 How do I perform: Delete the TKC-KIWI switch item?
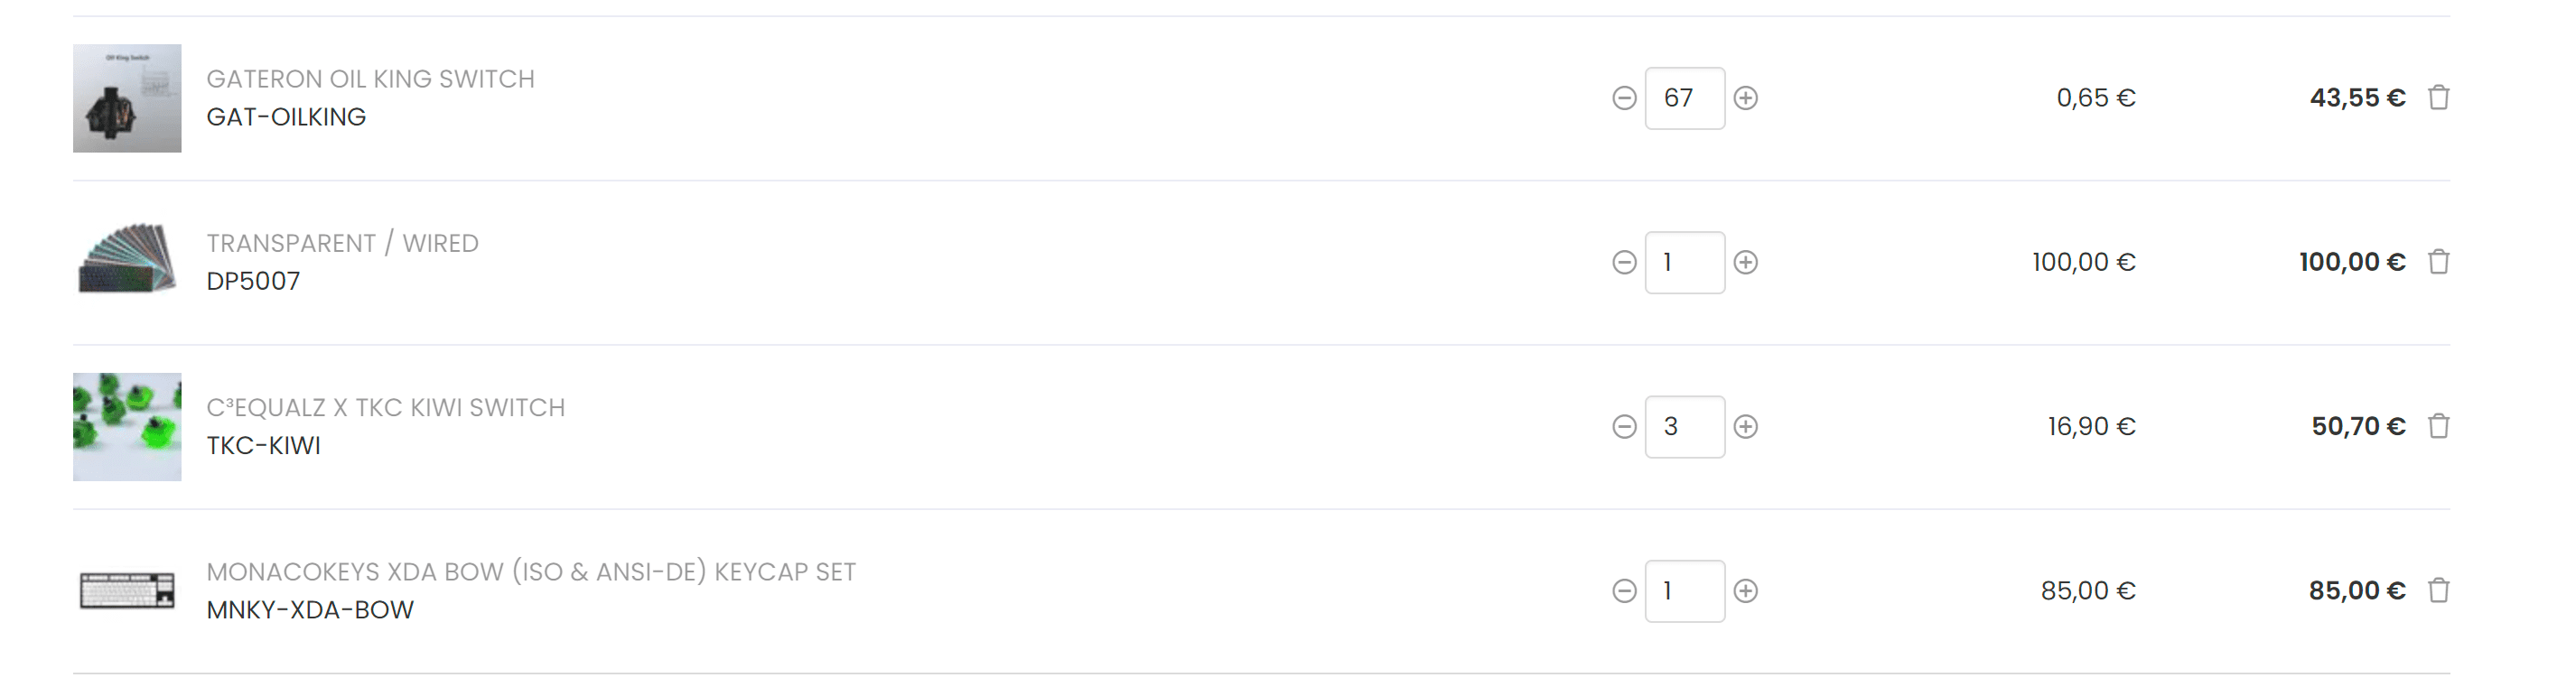click(x=2438, y=426)
